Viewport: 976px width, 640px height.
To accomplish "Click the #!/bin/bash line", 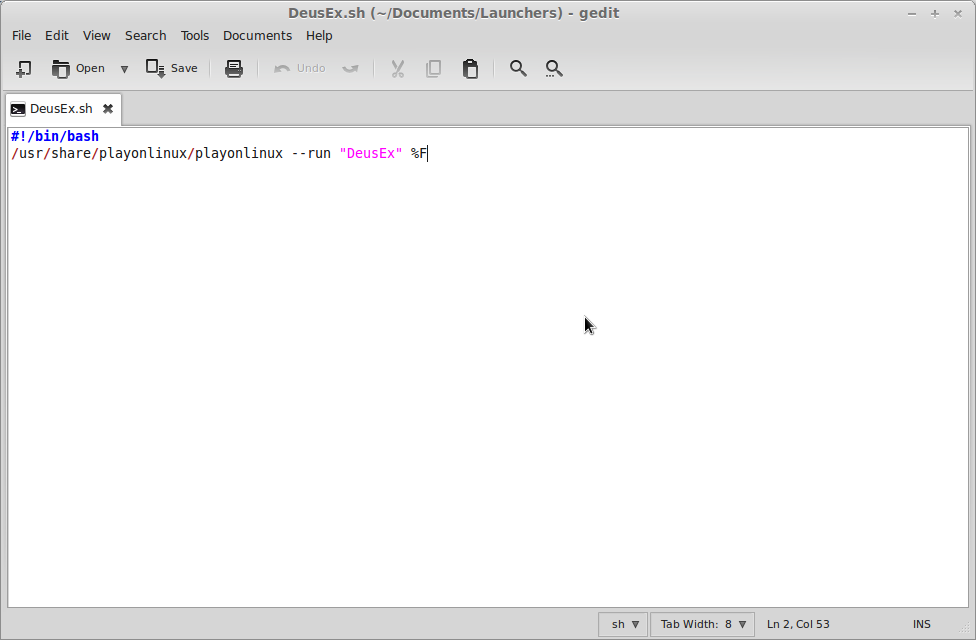I will point(55,136).
